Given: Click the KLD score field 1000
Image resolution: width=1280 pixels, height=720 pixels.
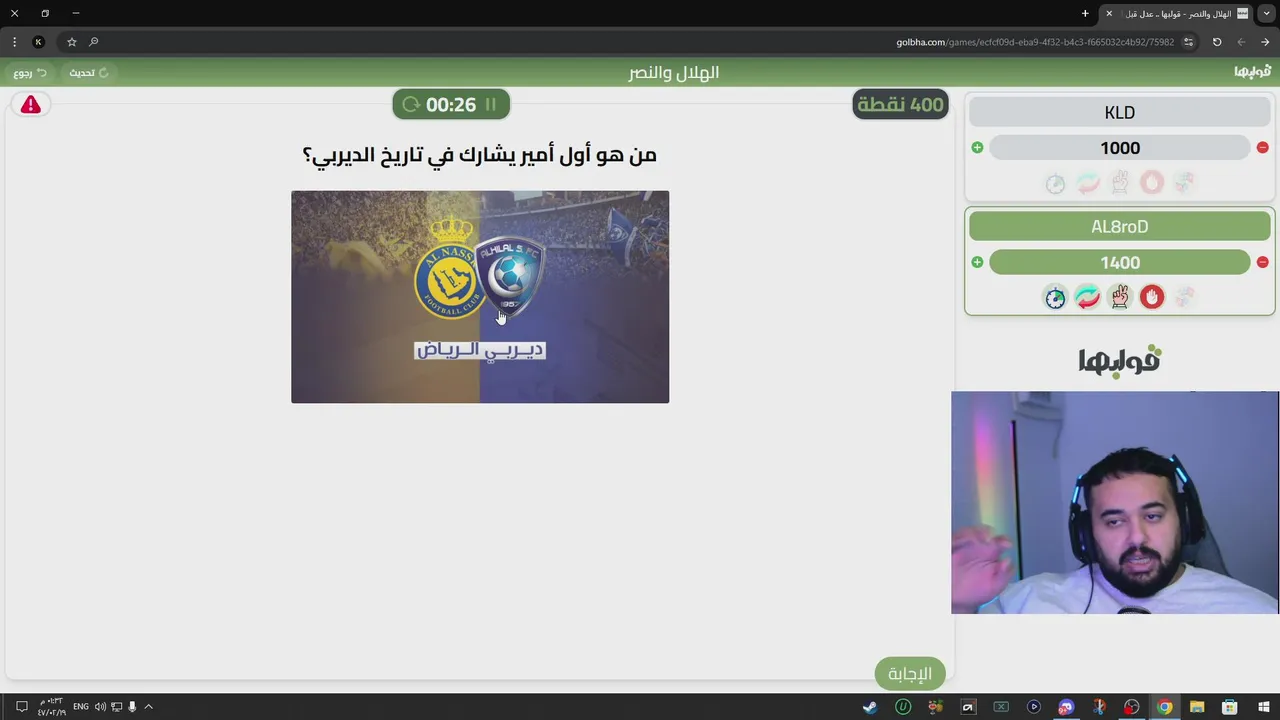Looking at the screenshot, I should (1120, 148).
